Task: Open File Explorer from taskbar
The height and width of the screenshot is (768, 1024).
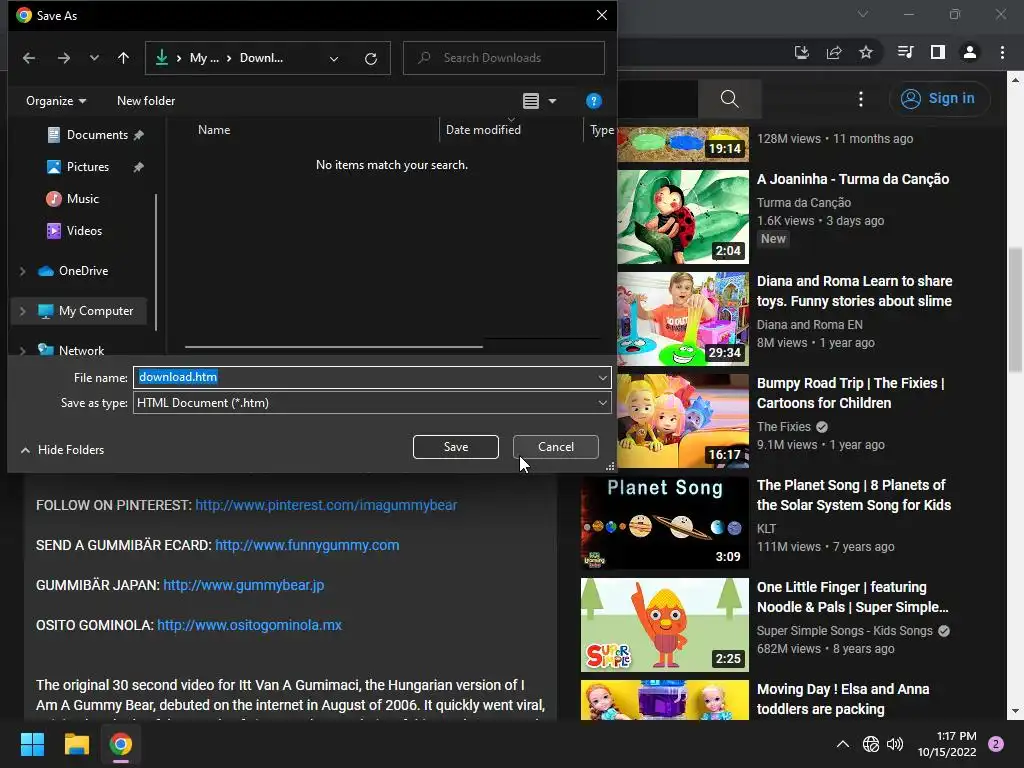Action: point(76,744)
